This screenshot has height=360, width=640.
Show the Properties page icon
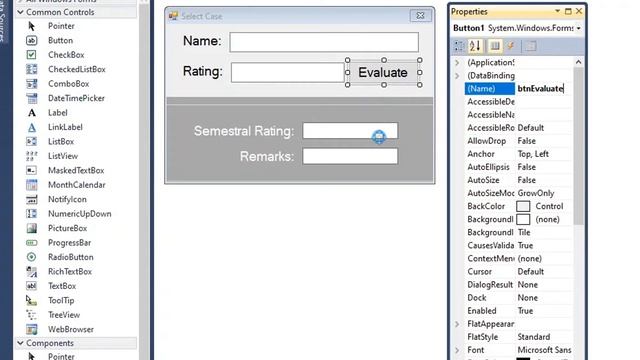click(x=495, y=46)
